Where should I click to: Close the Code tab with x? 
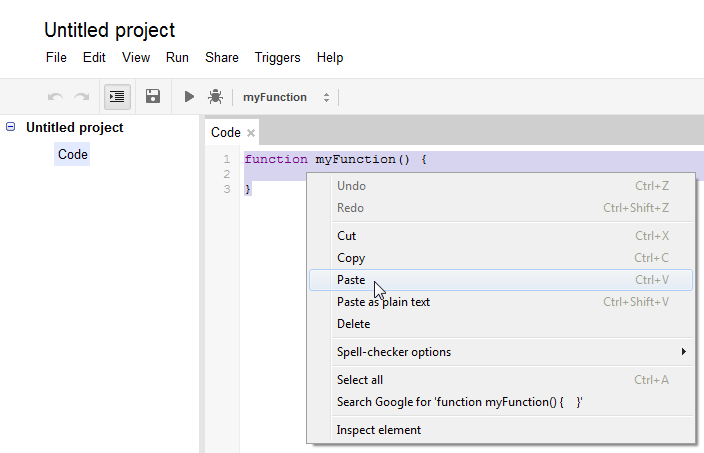251,133
